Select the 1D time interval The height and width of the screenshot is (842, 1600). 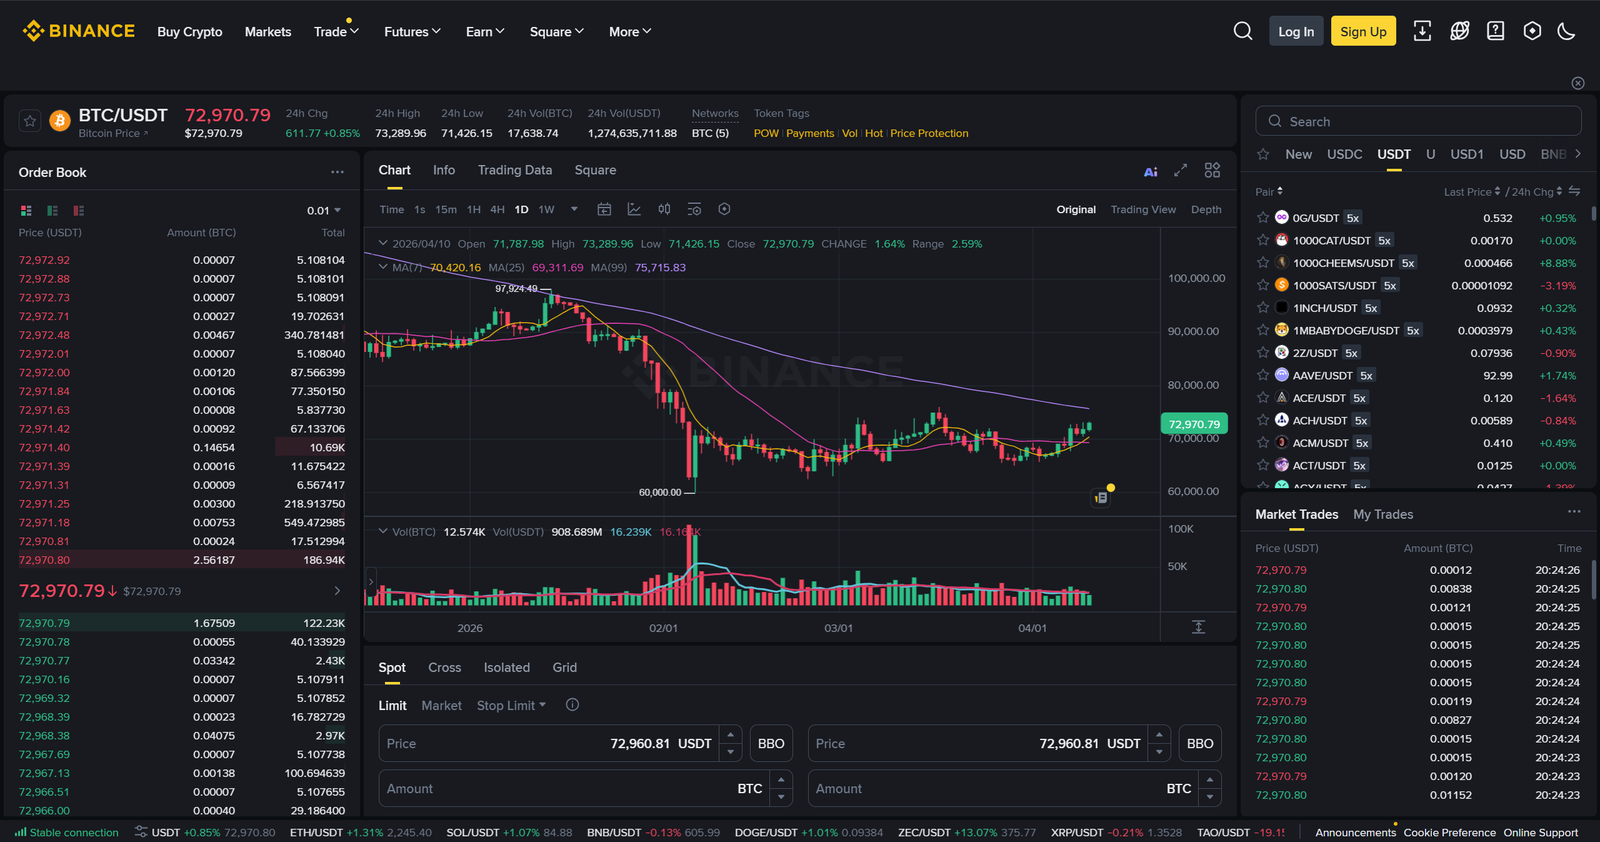tap(521, 210)
